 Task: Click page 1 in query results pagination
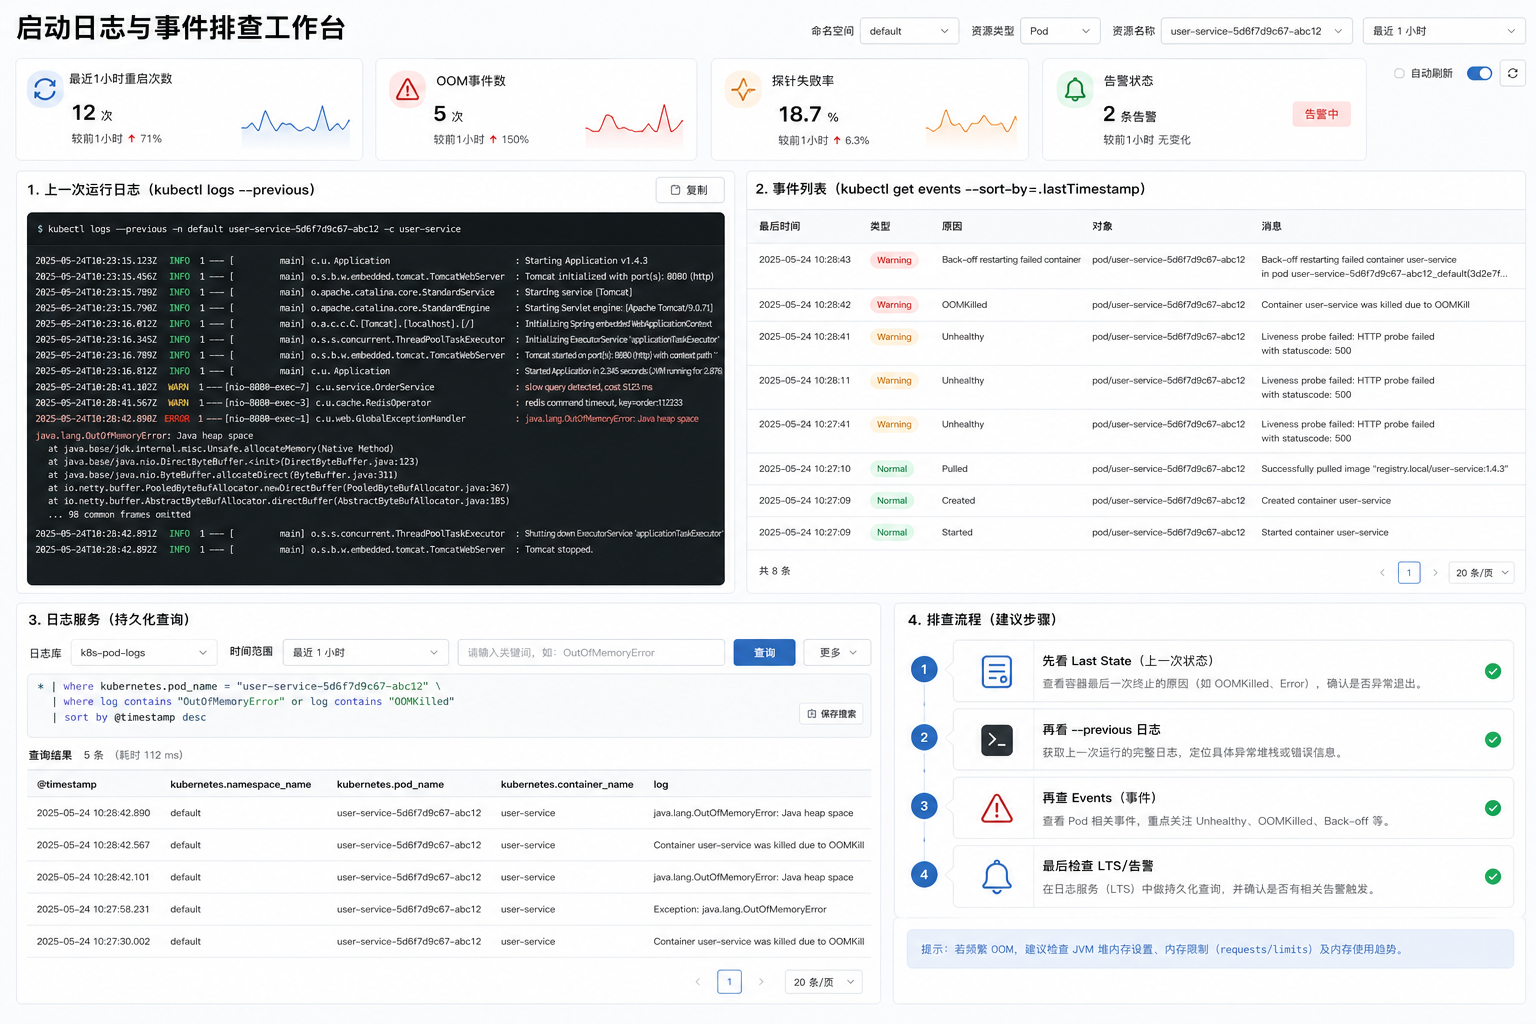[729, 982]
